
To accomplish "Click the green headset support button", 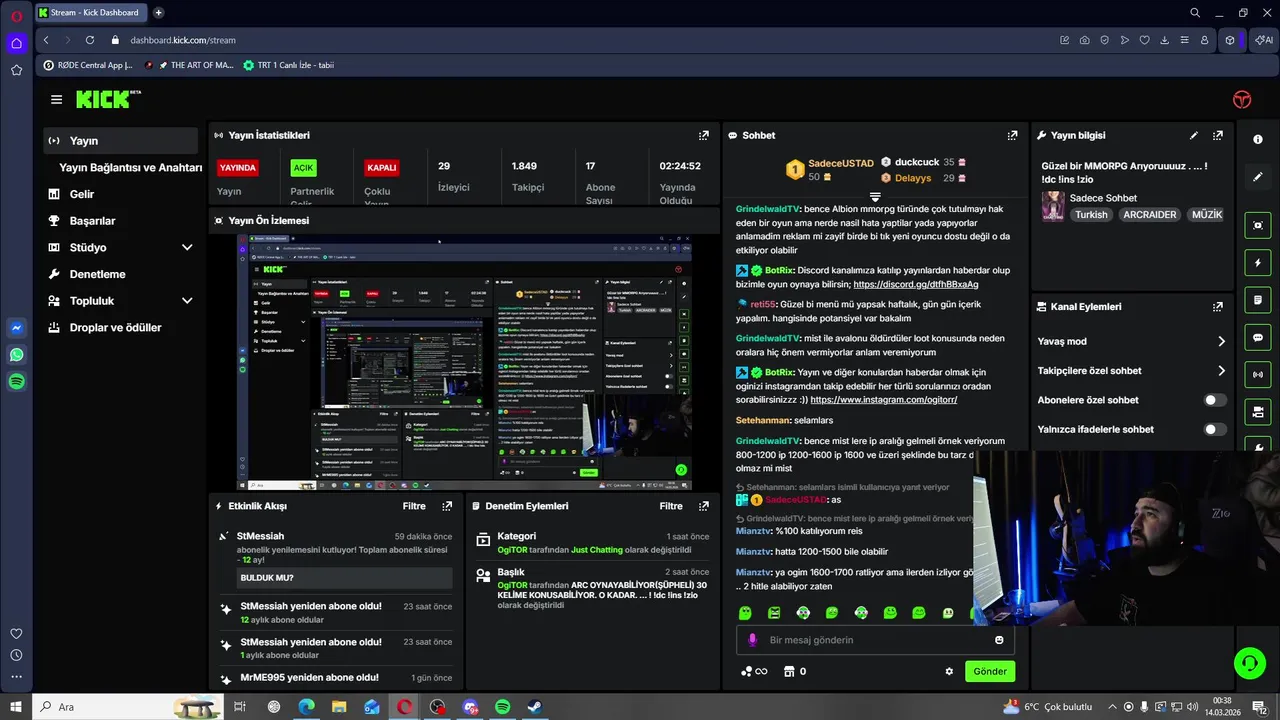I will (x=1248, y=662).
